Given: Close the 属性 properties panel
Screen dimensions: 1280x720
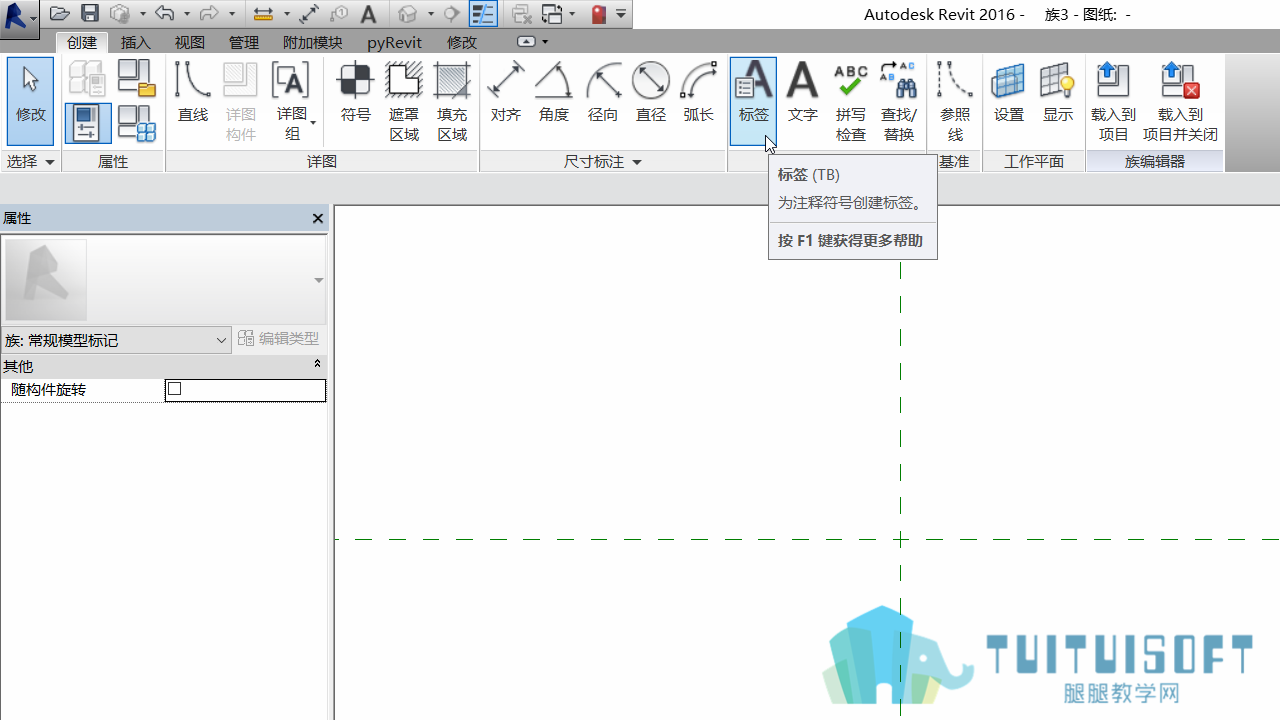Looking at the screenshot, I should tap(318, 218).
